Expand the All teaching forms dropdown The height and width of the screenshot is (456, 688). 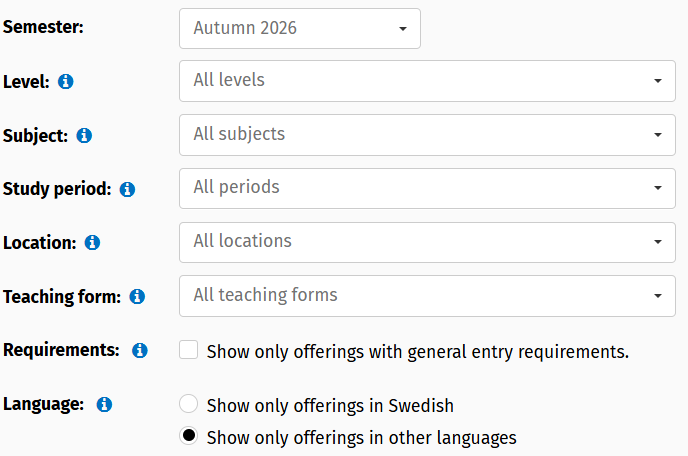coord(427,295)
